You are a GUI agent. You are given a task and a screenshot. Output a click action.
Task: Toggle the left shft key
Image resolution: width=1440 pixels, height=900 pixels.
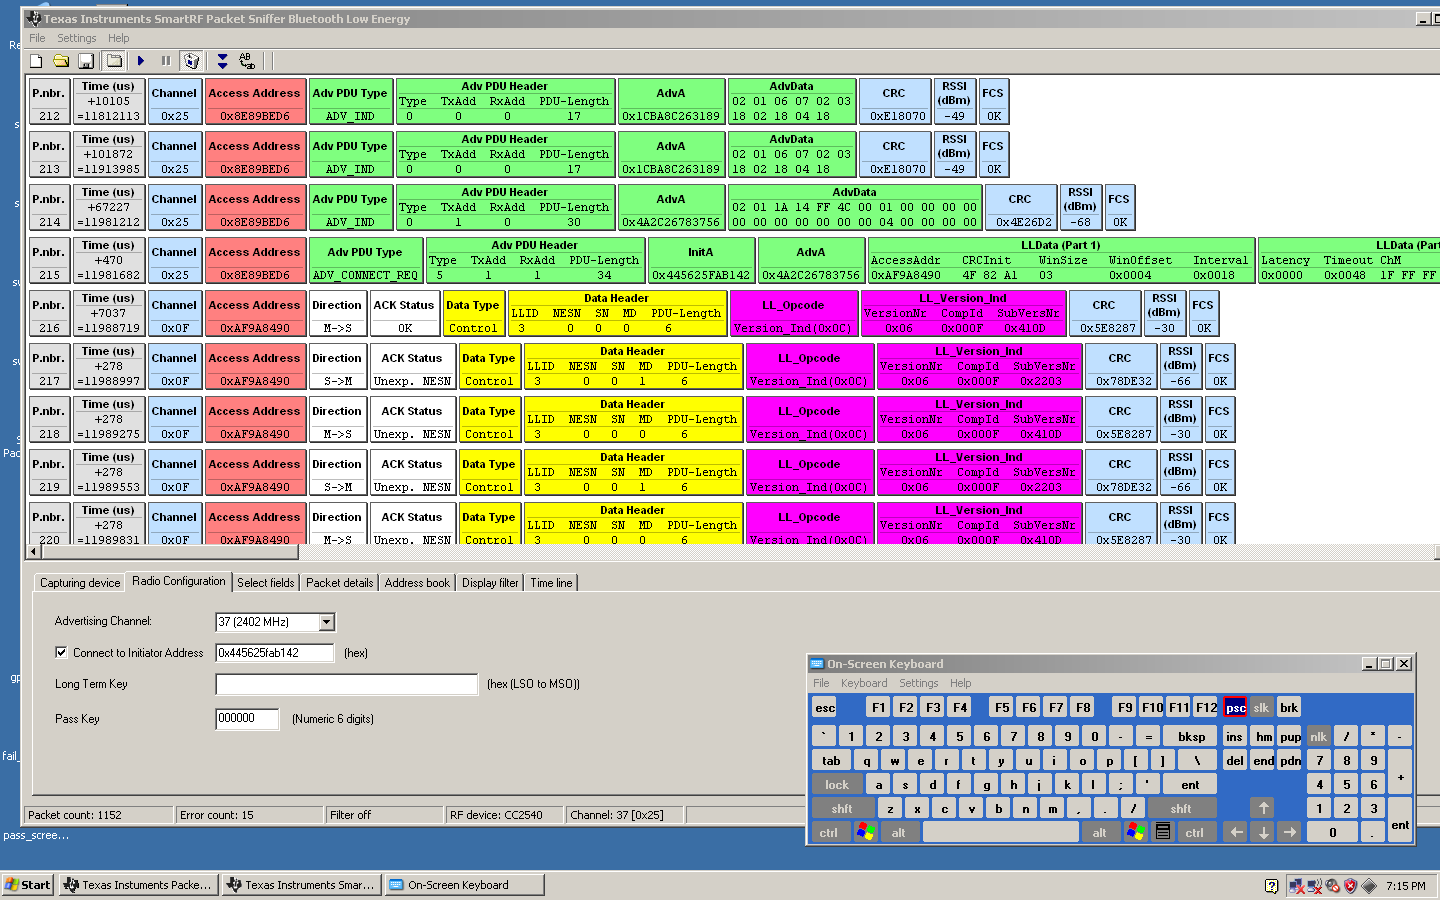coord(842,809)
